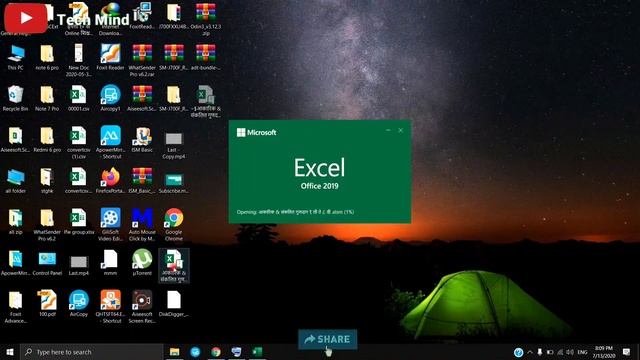This screenshot has width=640, height=360.
Task: Select the ISM Basic shortcut
Action: click(142, 140)
